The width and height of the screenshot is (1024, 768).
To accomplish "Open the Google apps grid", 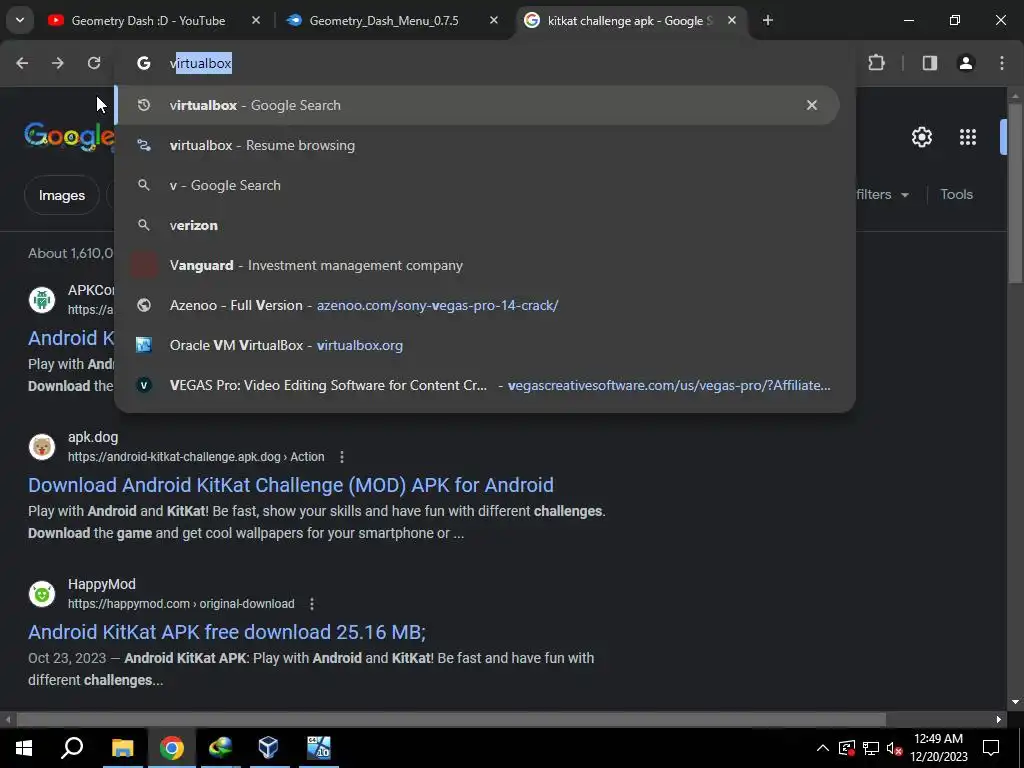I will (x=968, y=137).
